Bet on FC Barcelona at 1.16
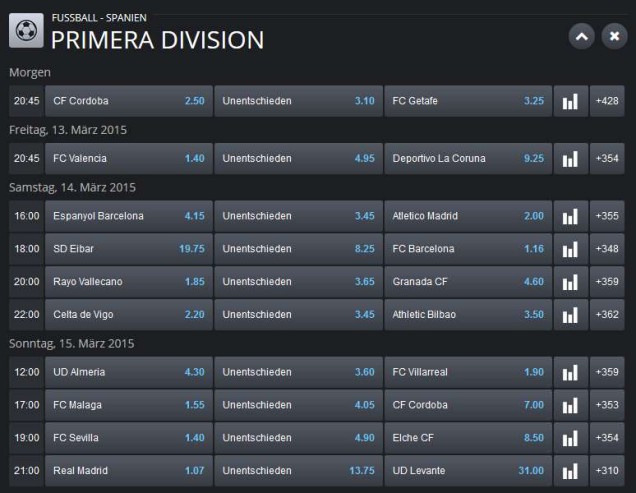This screenshot has height=493, width=636. (x=468, y=249)
